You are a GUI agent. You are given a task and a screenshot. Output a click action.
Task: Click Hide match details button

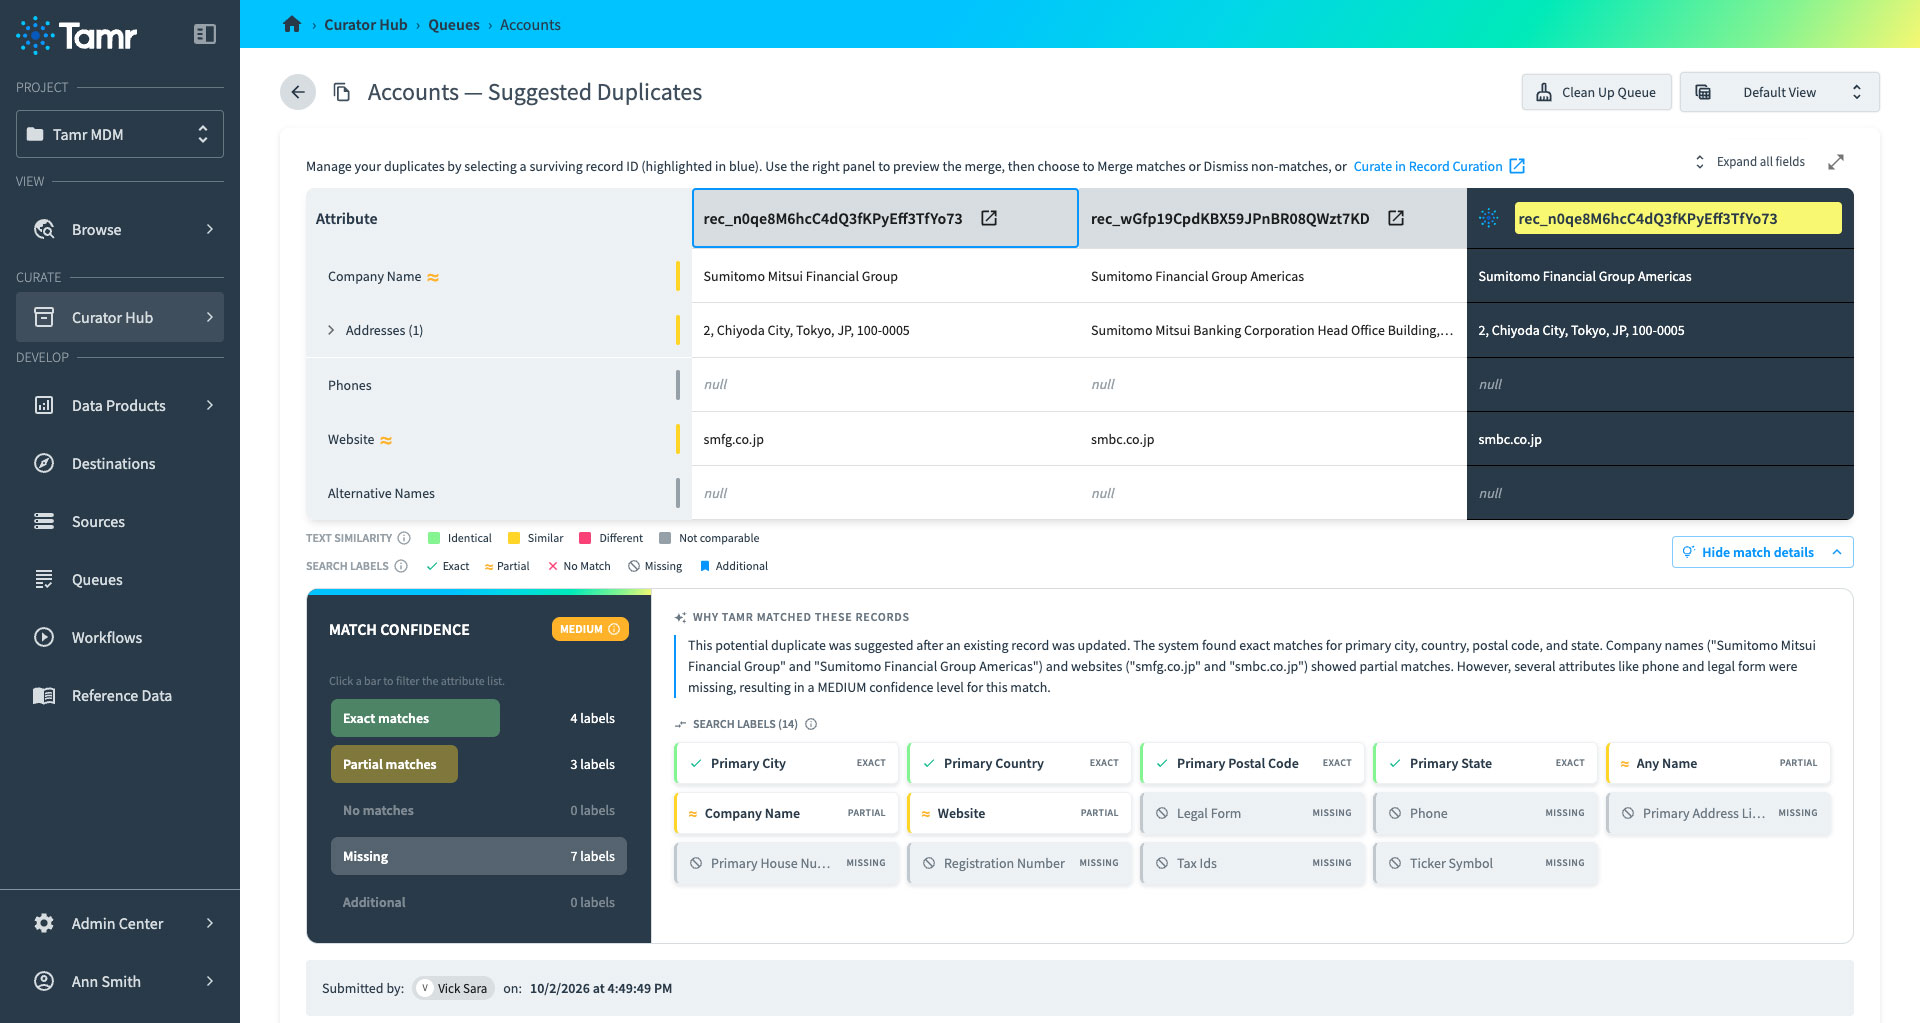(x=1762, y=552)
